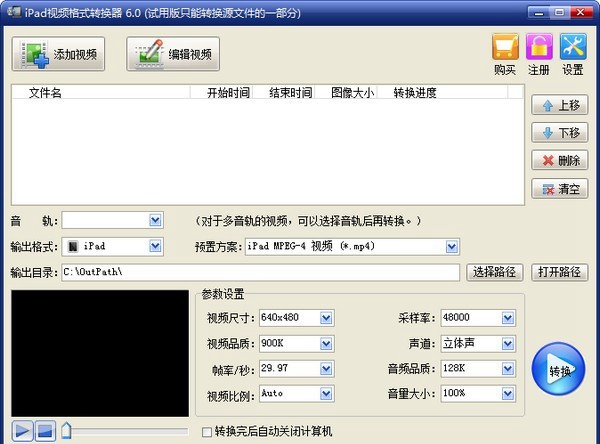Screen dimensions: 600x444
Task: Click the 打开路径 button
Action: pos(559,272)
